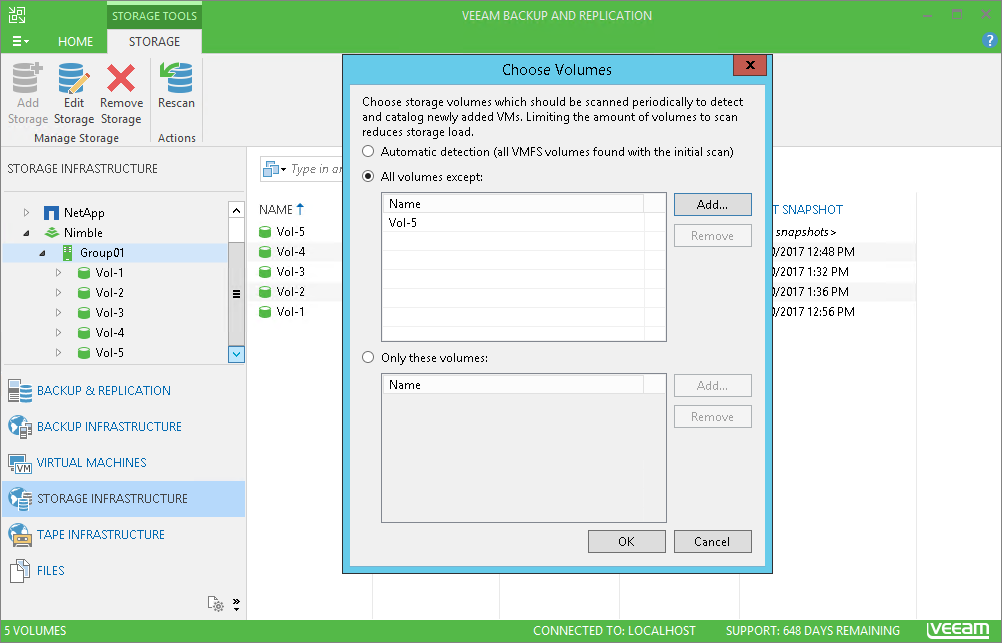Viewport: 1002px width, 643px height.
Task: Click the Vol-4 volume icon in the tree
Action: [83, 332]
